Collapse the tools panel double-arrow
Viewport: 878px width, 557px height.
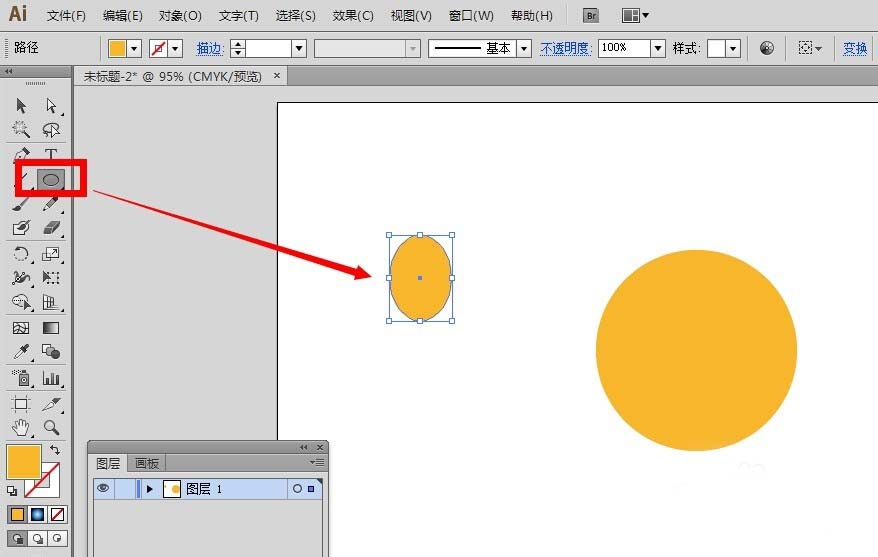click(8, 71)
